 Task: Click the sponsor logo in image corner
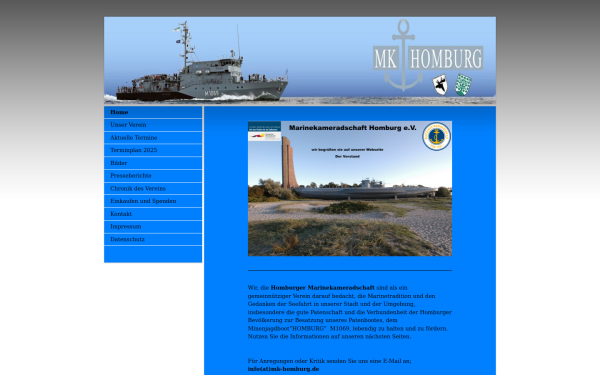pos(264,131)
